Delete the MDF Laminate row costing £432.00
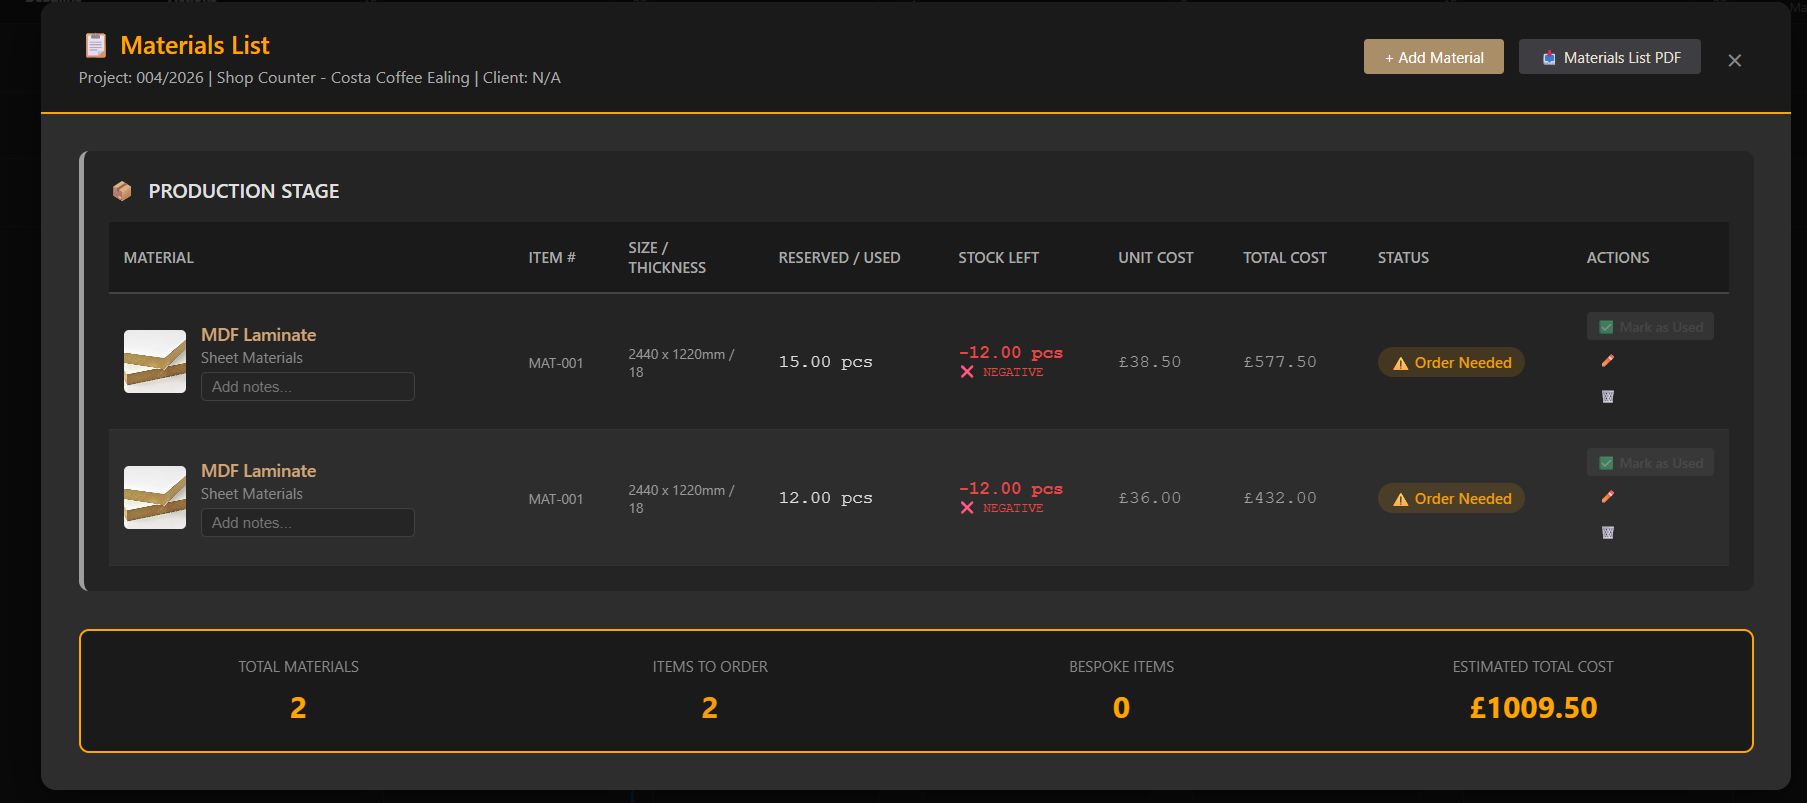The height and width of the screenshot is (803, 1807). (x=1607, y=533)
